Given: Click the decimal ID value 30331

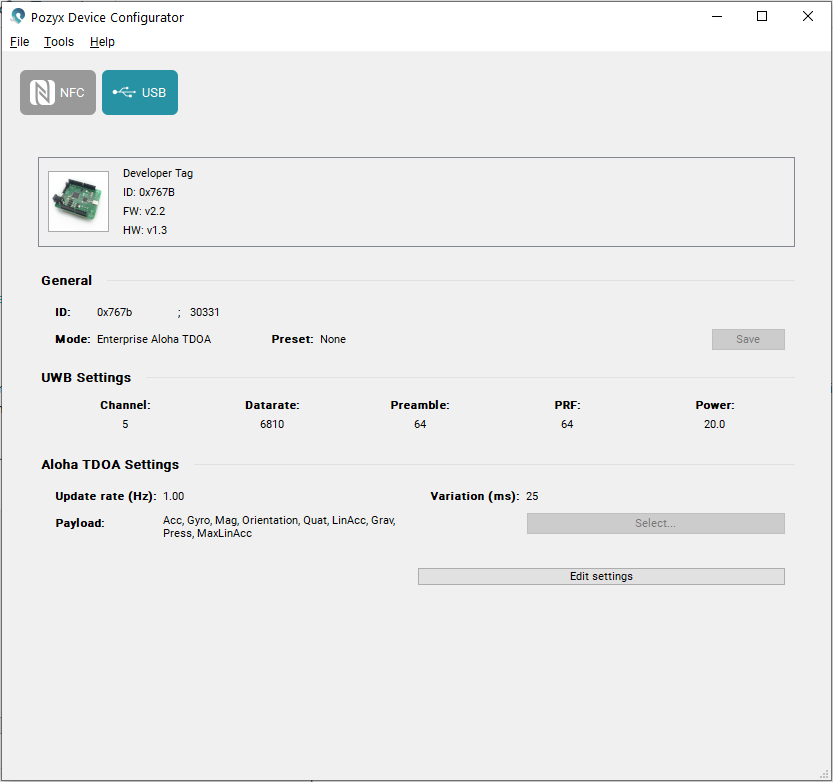Looking at the screenshot, I should 205,312.
